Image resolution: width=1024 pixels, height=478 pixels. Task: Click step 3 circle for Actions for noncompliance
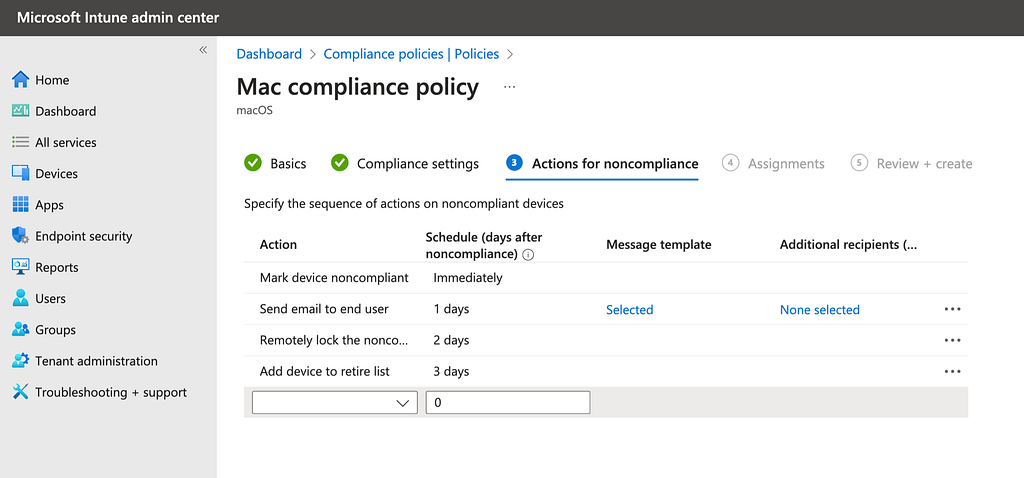click(x=515, y=163)
